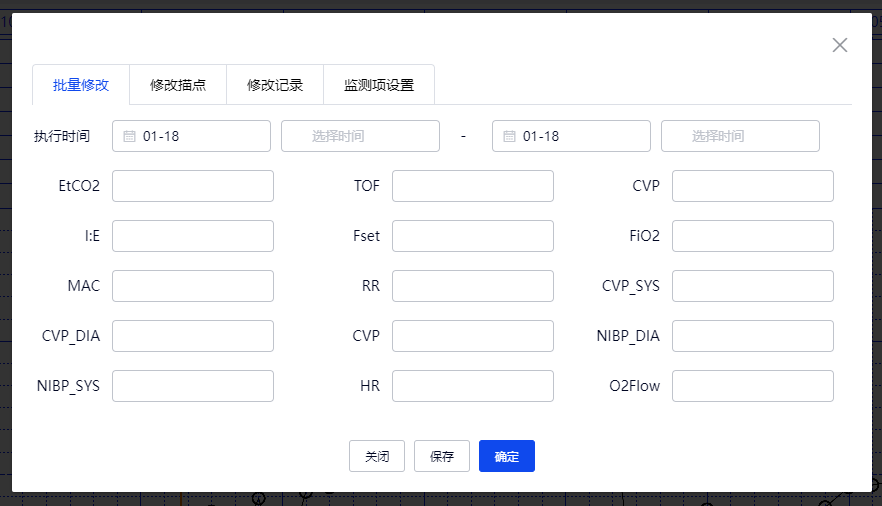The width and height of the screenshot is (882, 506).
Task: Click the TOF input box
Action: [473, 186]
